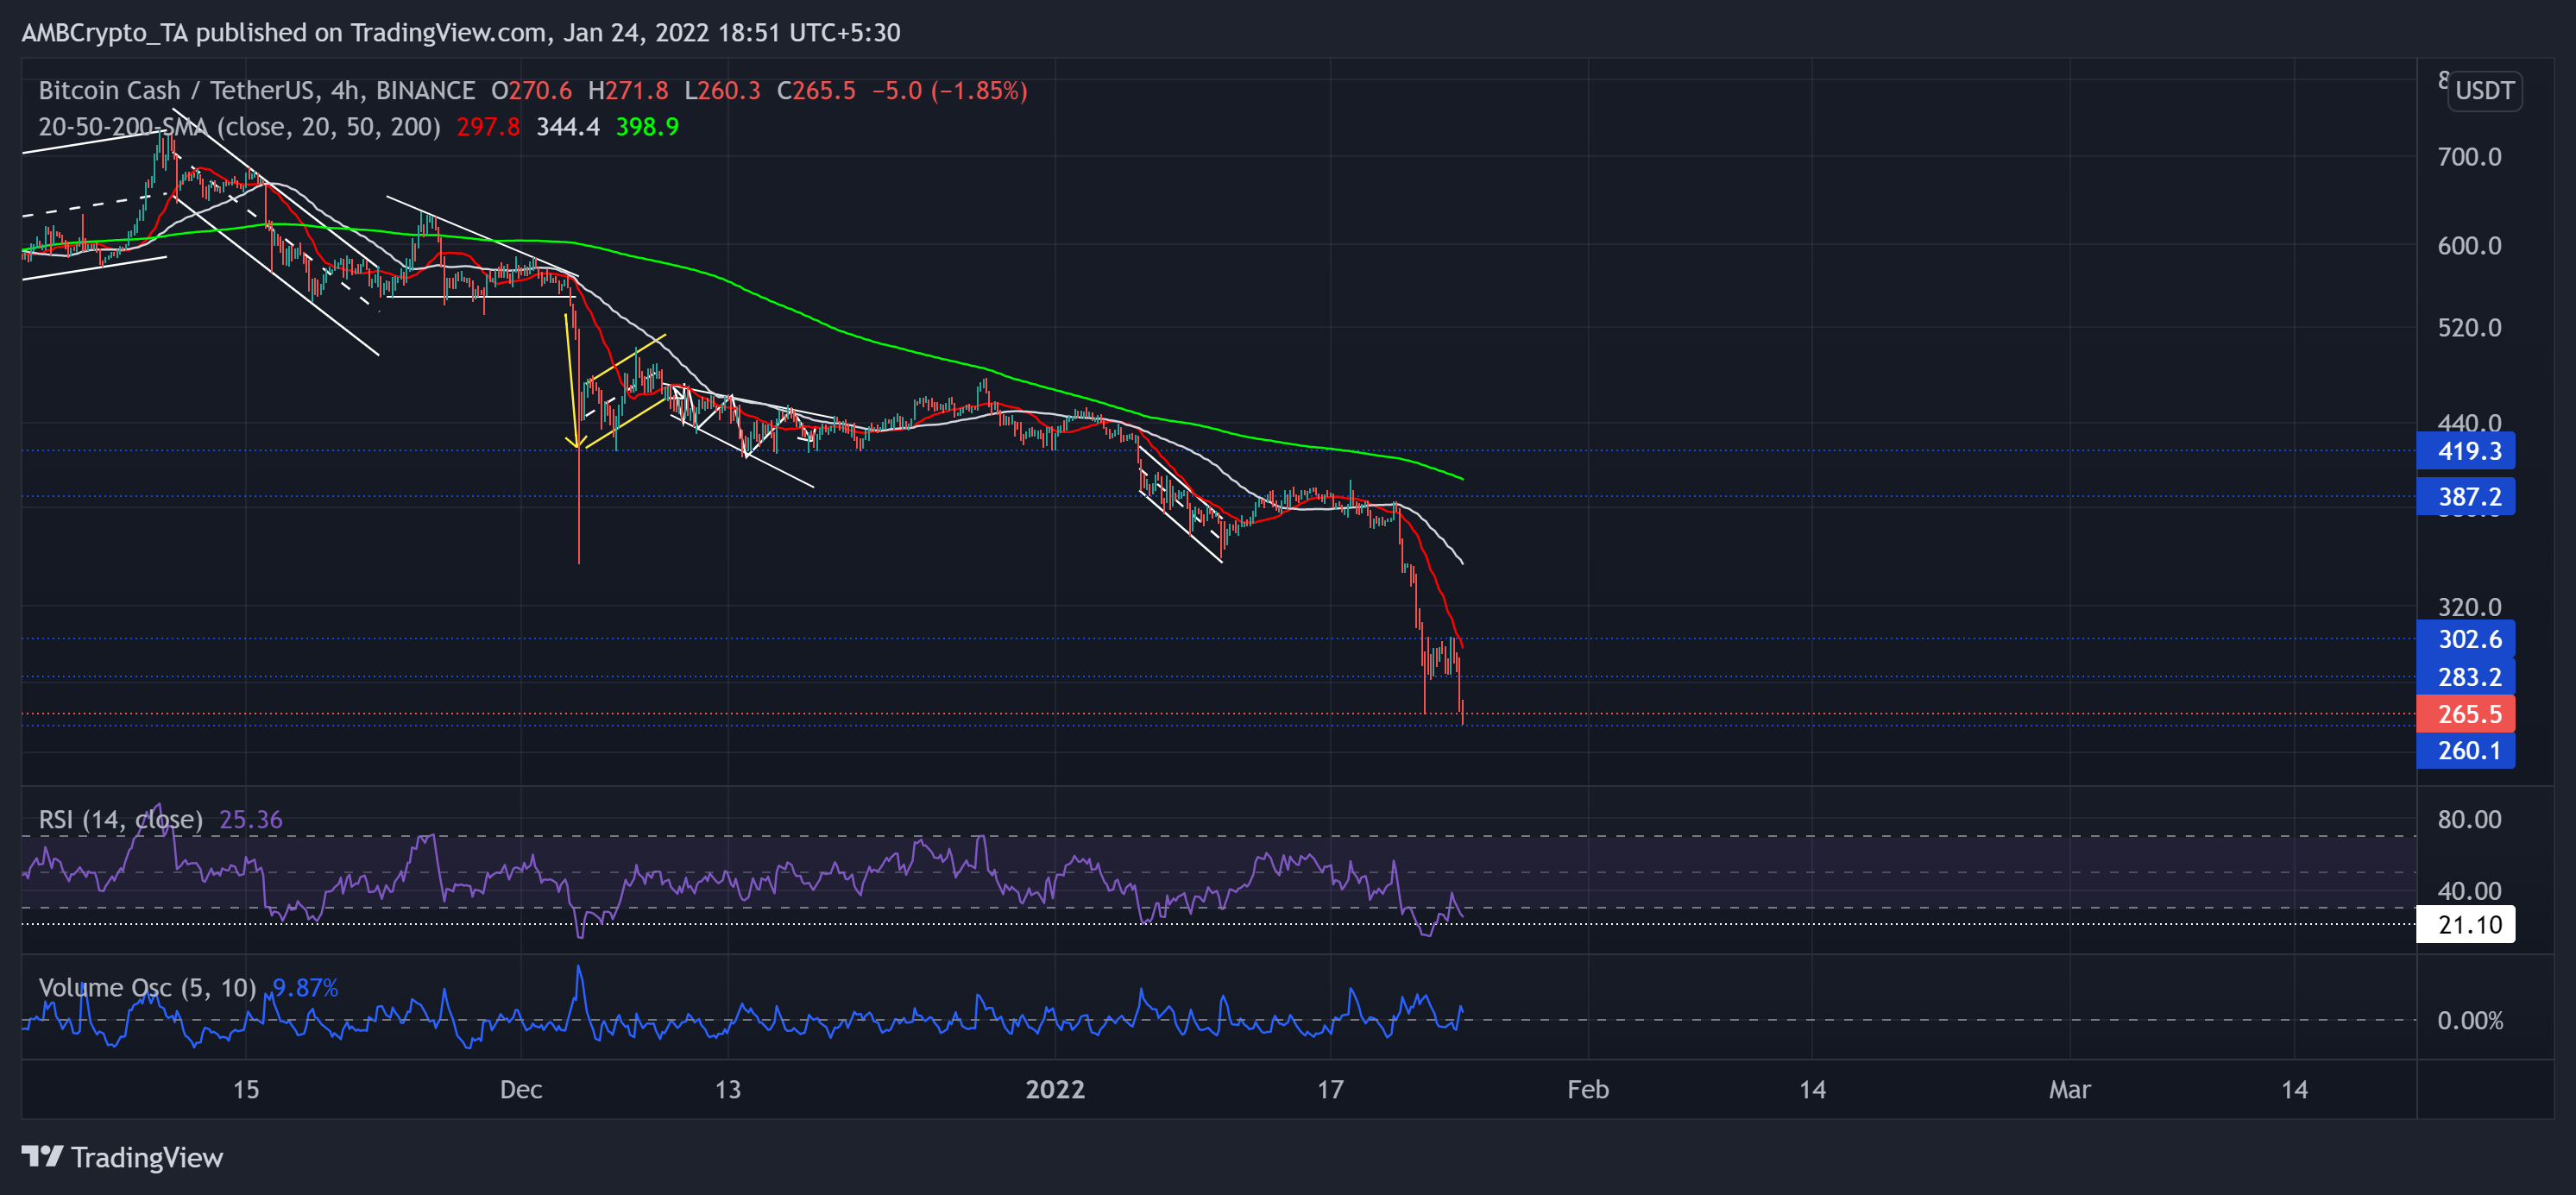Click the 40.00 RSI axis label
The image size is (2576, 1195).
pos(2469,891)
